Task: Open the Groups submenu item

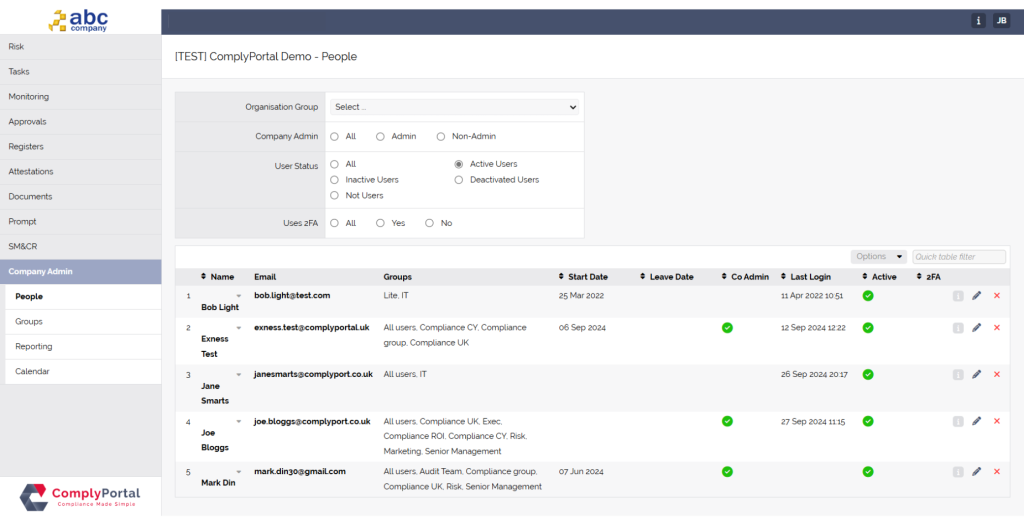Action: pos(29,322)
